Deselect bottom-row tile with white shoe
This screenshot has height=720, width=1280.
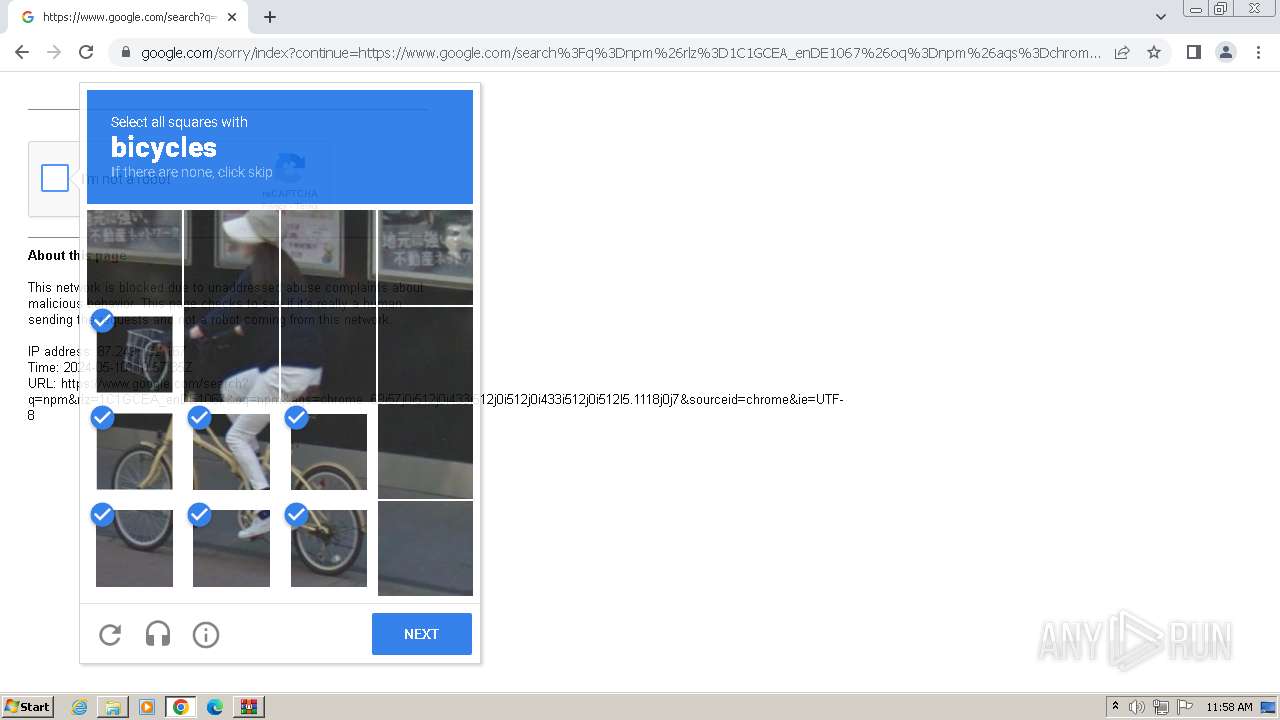(231, 548)
